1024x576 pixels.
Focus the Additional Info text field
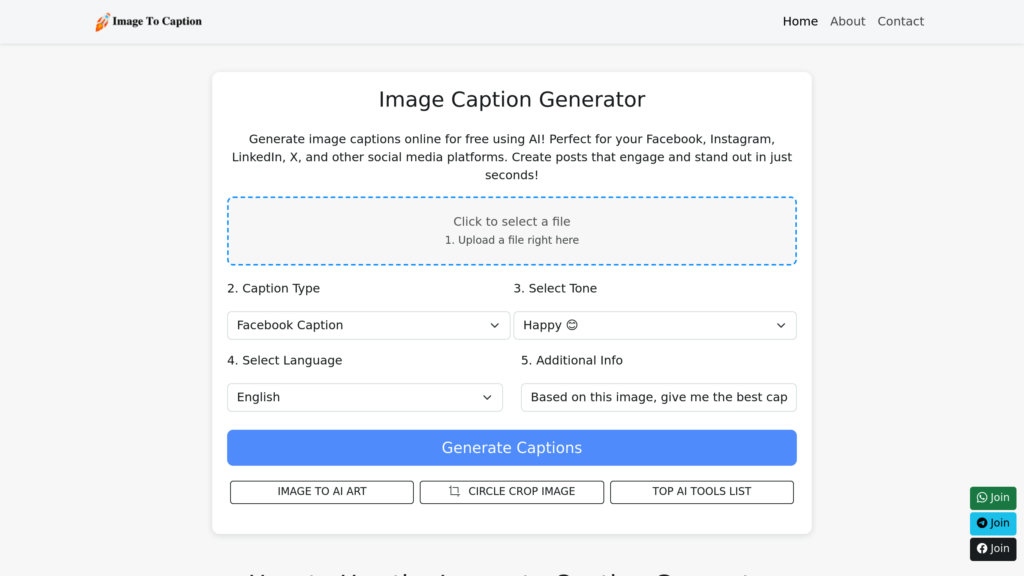[x=658, y=398]
